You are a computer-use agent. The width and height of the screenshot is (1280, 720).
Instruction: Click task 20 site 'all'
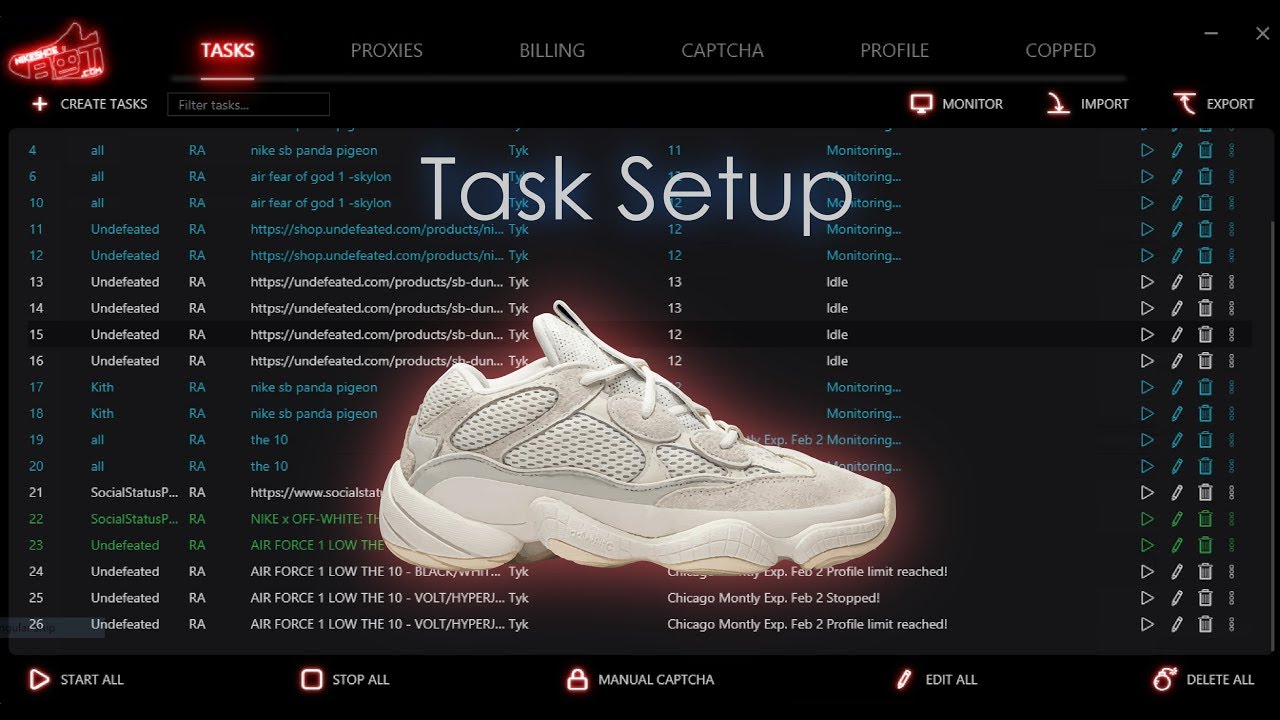pyautogui.click(x=97, y=466)
